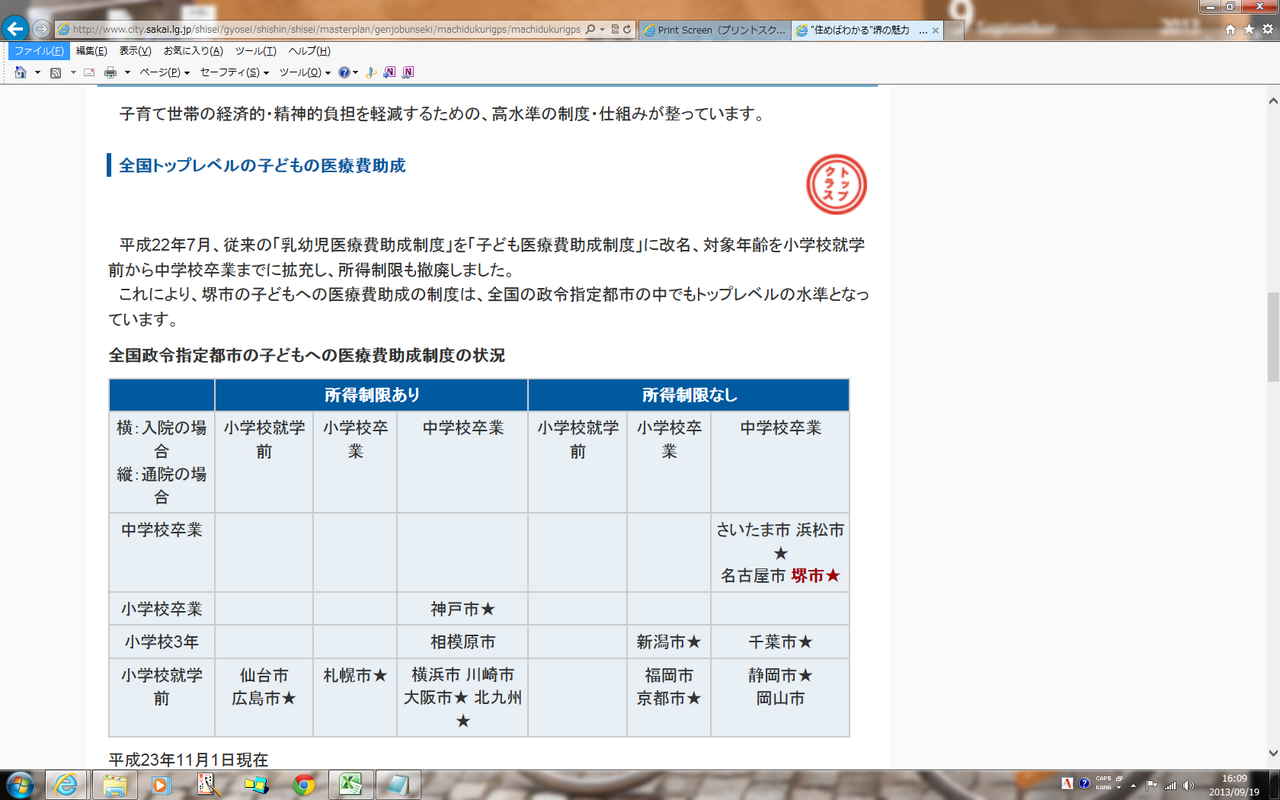Open the セーフティ(S) dropdown
This screenshot has width=1280, height=800.
(235, 72)
